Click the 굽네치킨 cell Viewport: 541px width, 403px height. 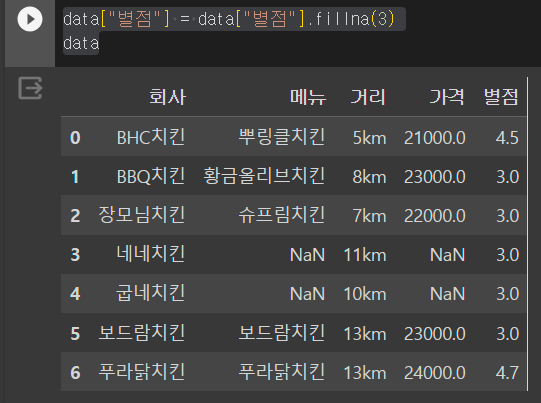[x=151, y=293]
